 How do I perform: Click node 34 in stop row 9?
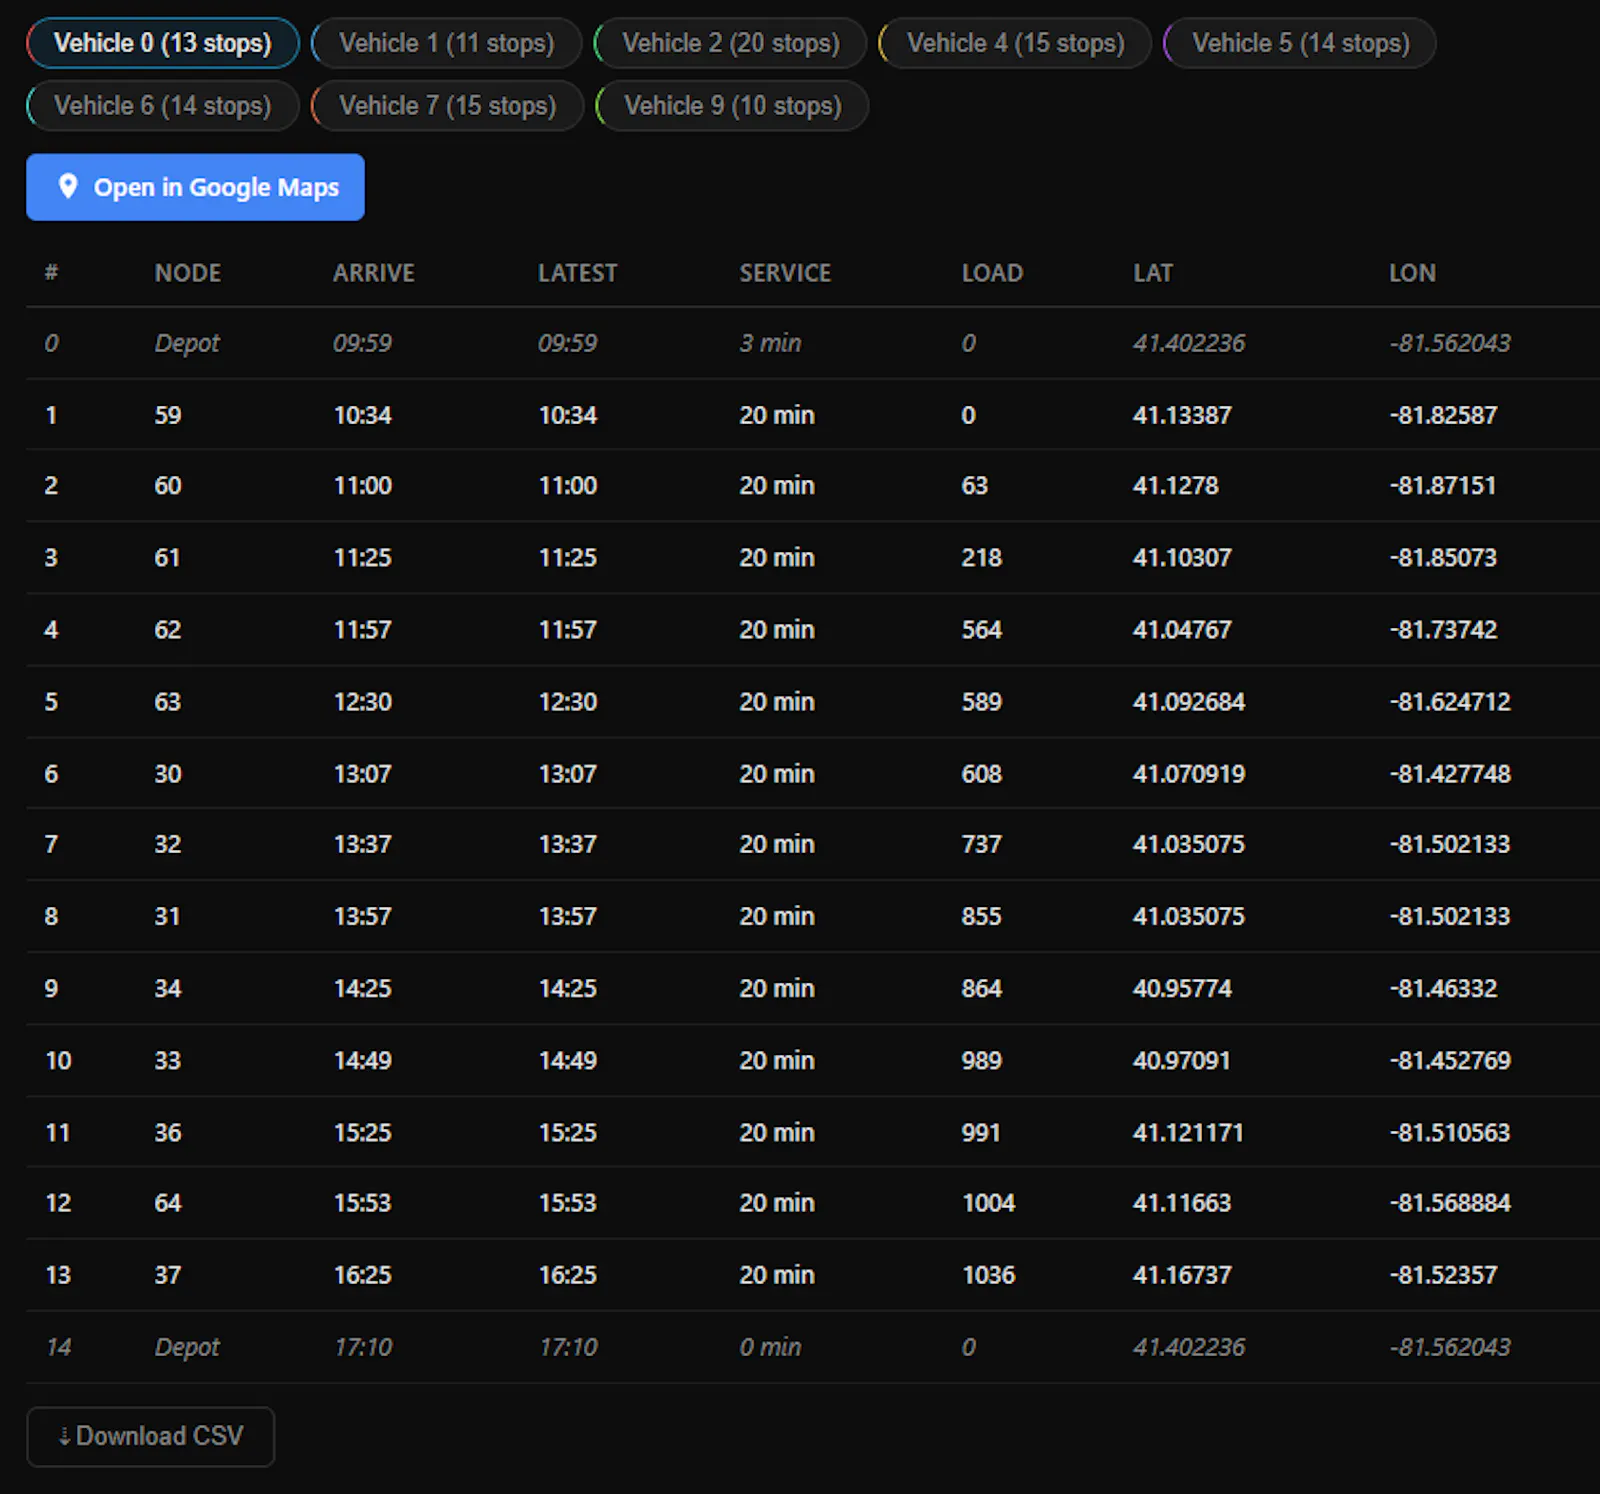point(168,988)
